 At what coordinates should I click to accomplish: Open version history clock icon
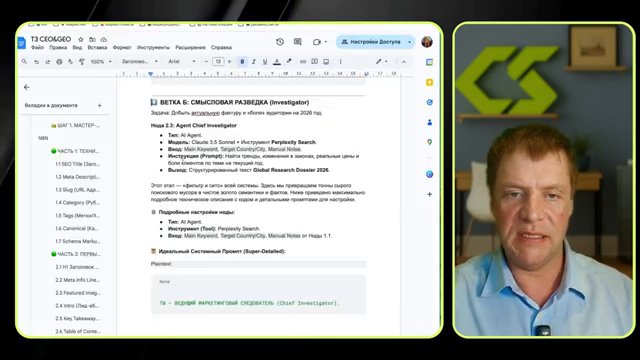280,42
